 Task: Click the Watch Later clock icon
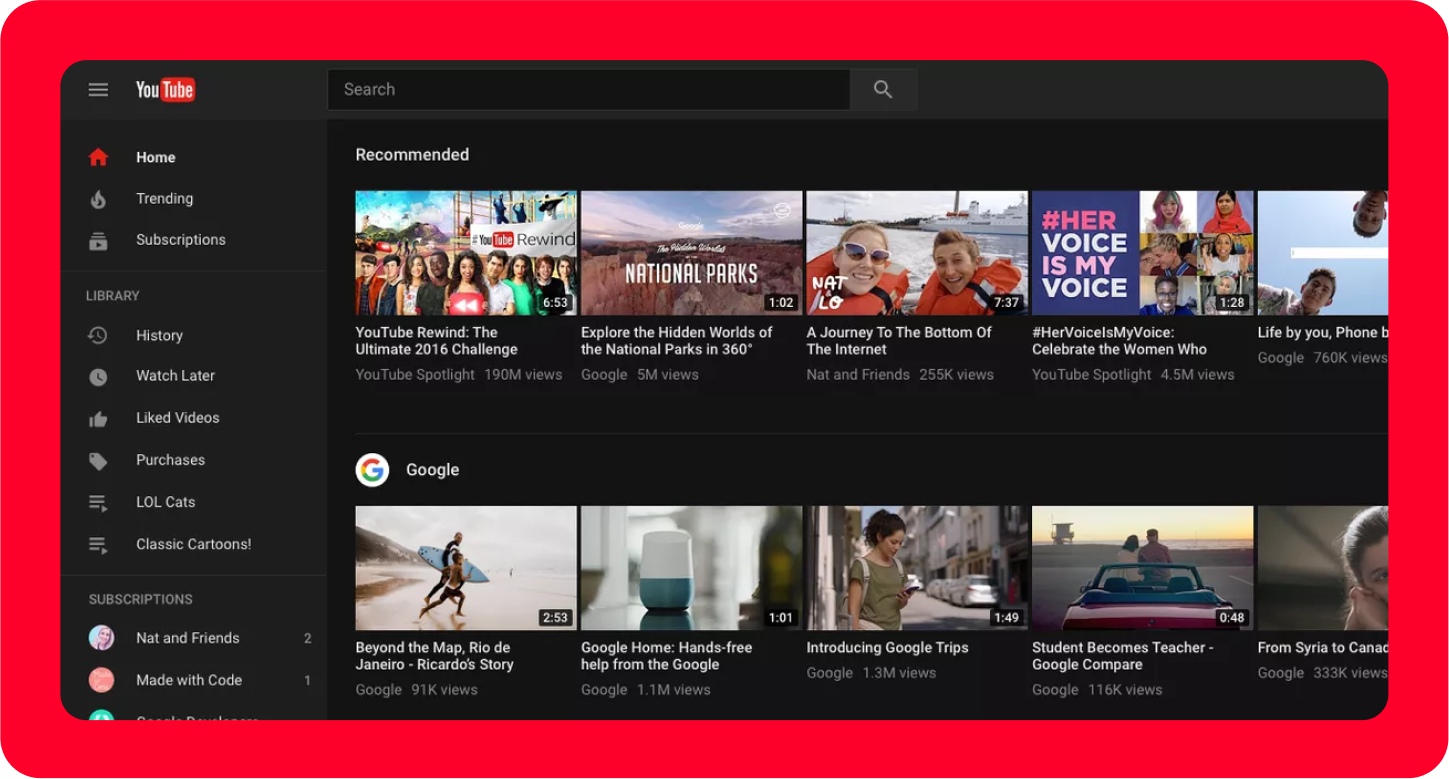coord(98,377)
